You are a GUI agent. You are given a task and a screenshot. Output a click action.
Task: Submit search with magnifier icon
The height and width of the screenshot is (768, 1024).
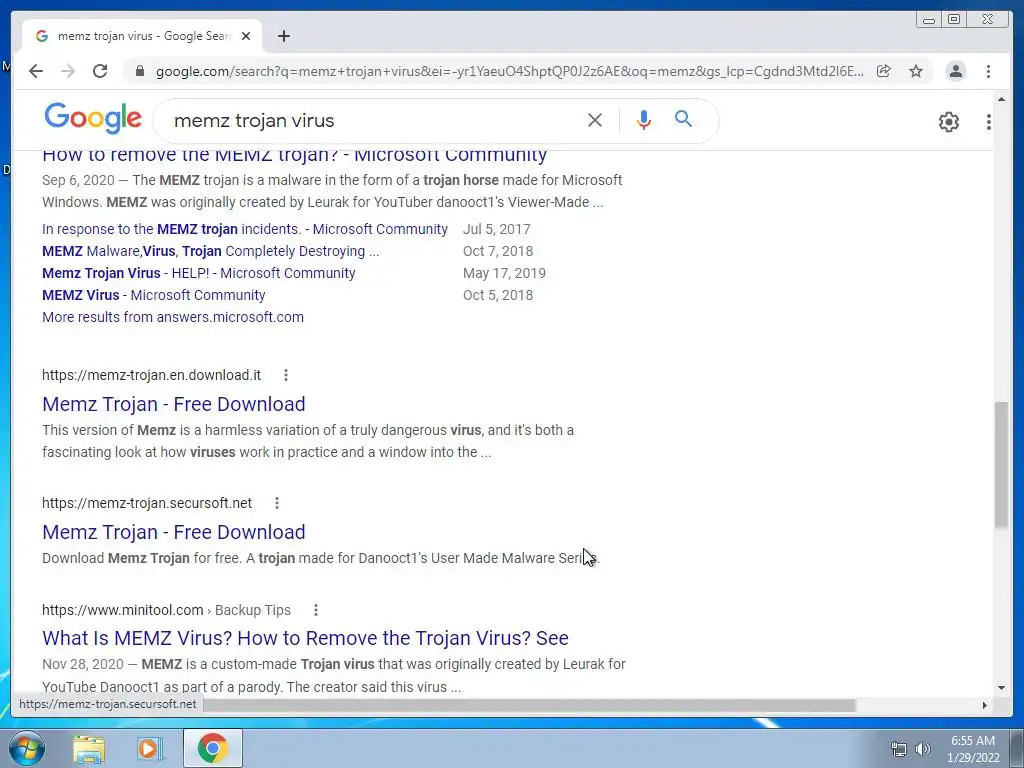click(x=683, y=119)
